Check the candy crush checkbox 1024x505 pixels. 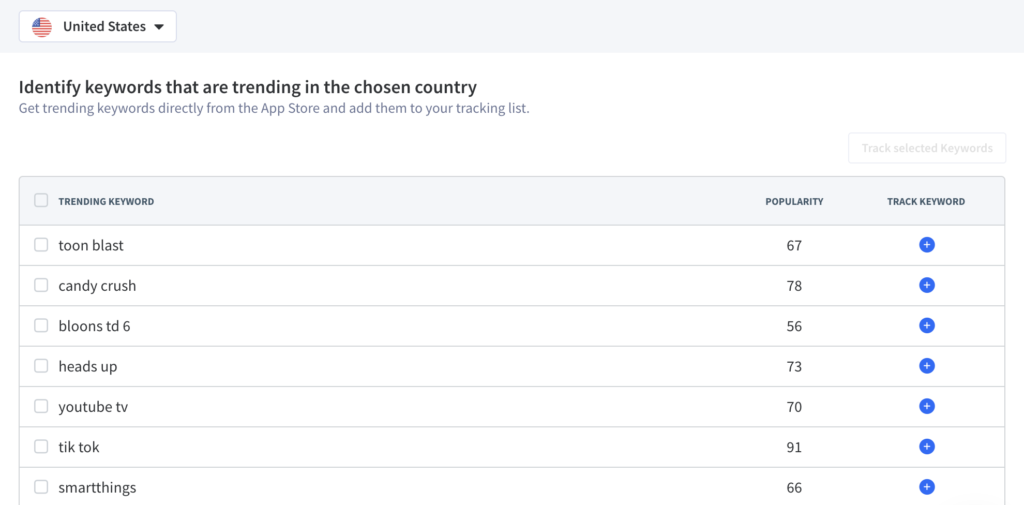[x=41, y=285]
